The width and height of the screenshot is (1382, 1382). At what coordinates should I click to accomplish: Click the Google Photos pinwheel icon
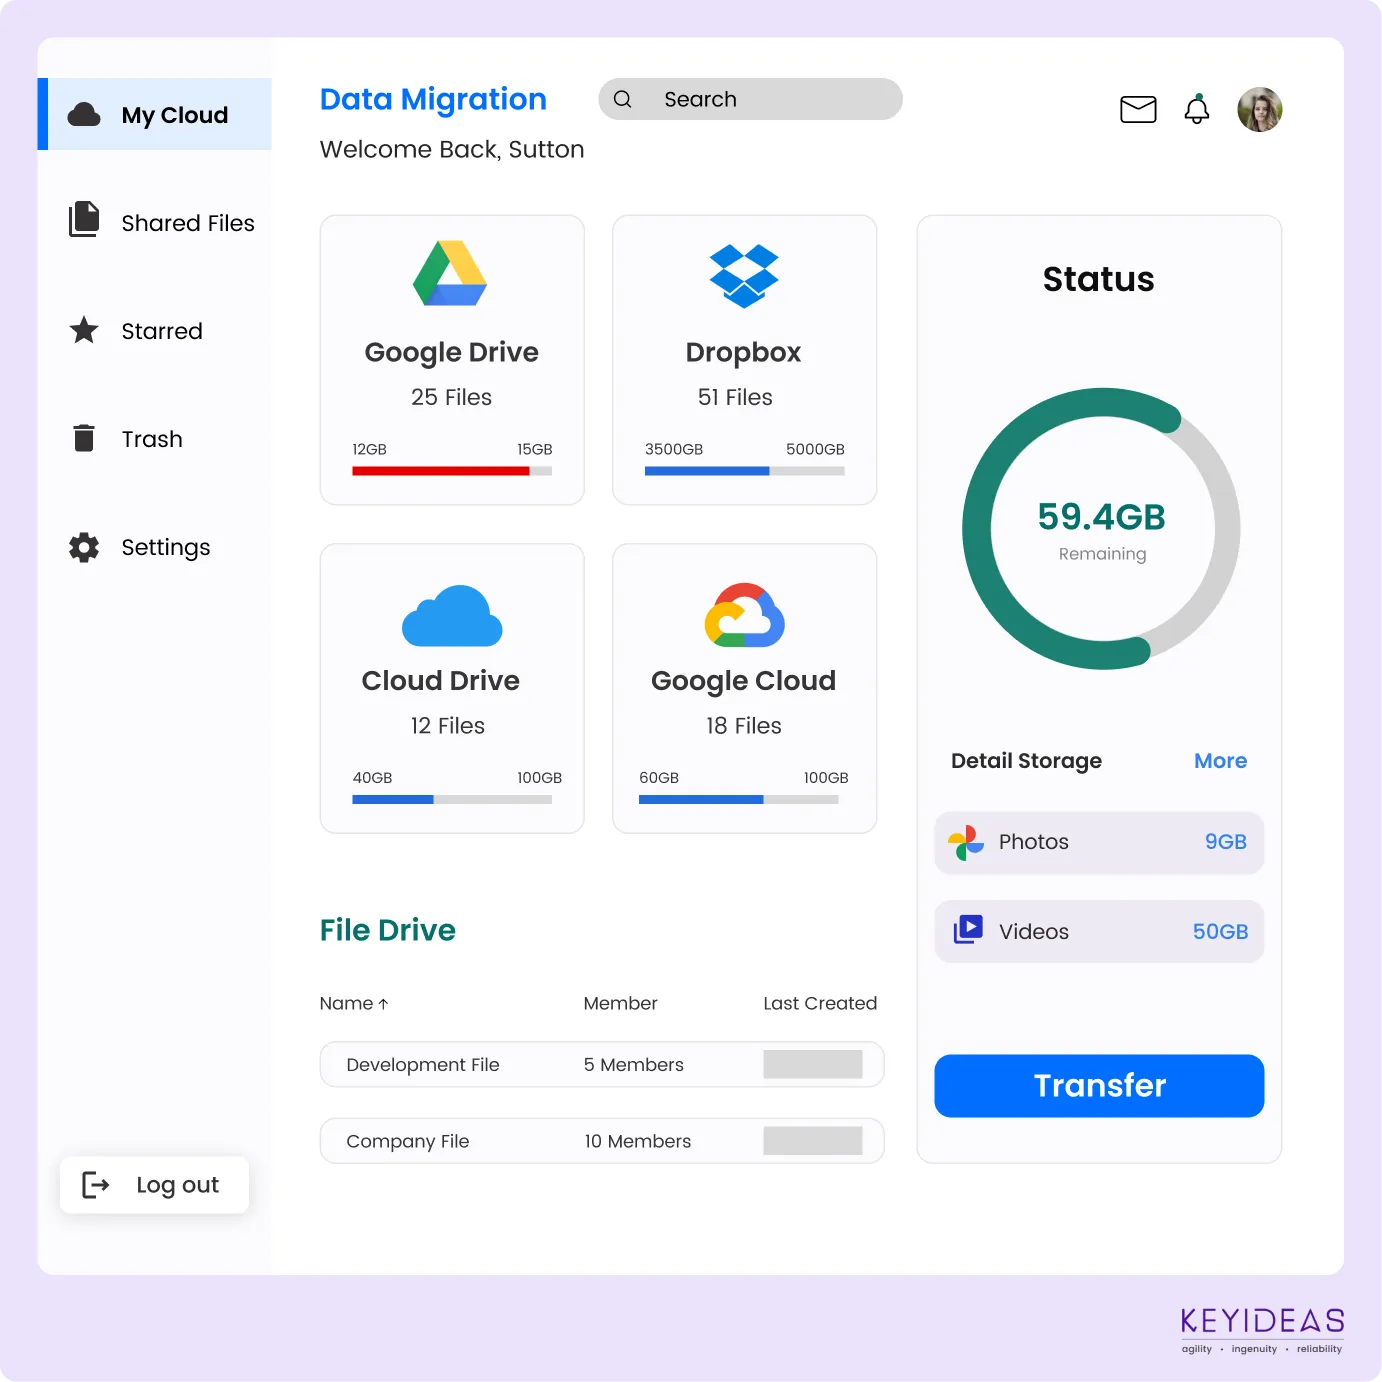(966, 843)
